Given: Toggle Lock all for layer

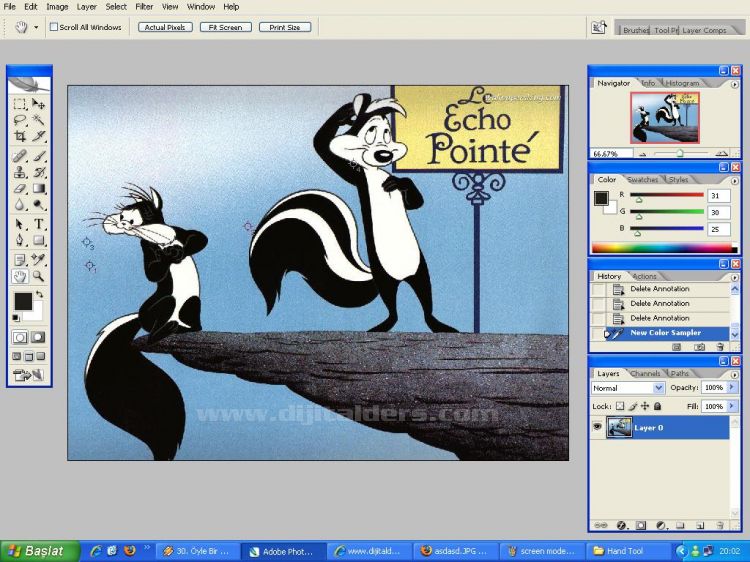Looking at the screenshot, I should click(658, 406).
